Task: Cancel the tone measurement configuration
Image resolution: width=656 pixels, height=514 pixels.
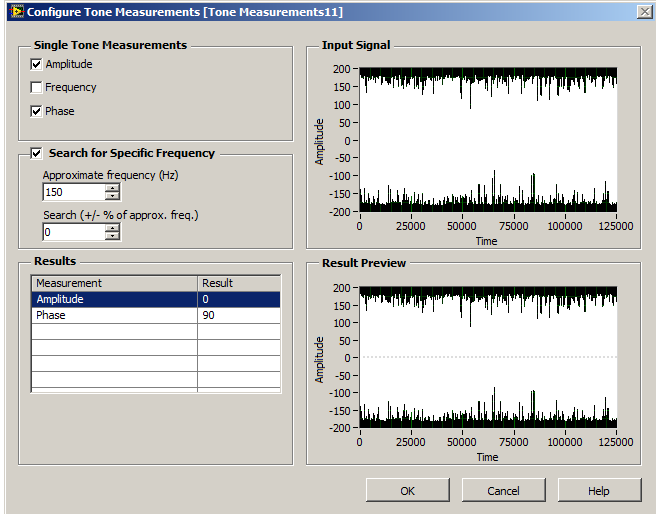Action: click(x=504, y=490)
